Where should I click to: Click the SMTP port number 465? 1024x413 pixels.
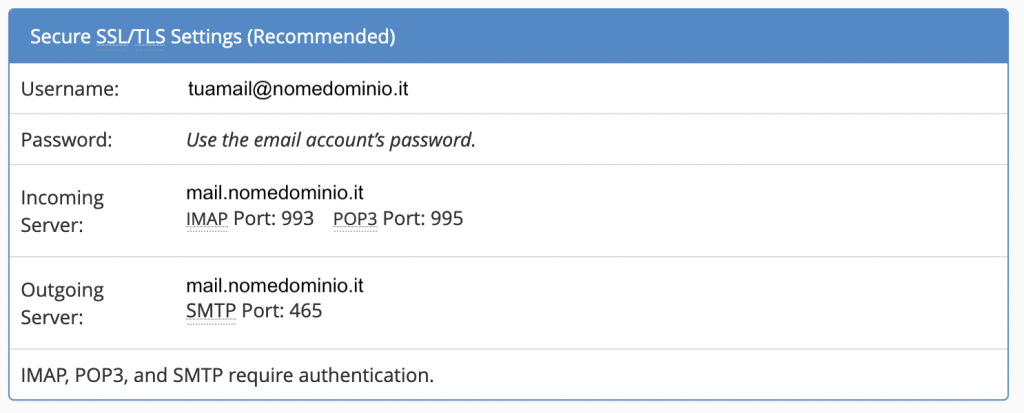point(305,311)
